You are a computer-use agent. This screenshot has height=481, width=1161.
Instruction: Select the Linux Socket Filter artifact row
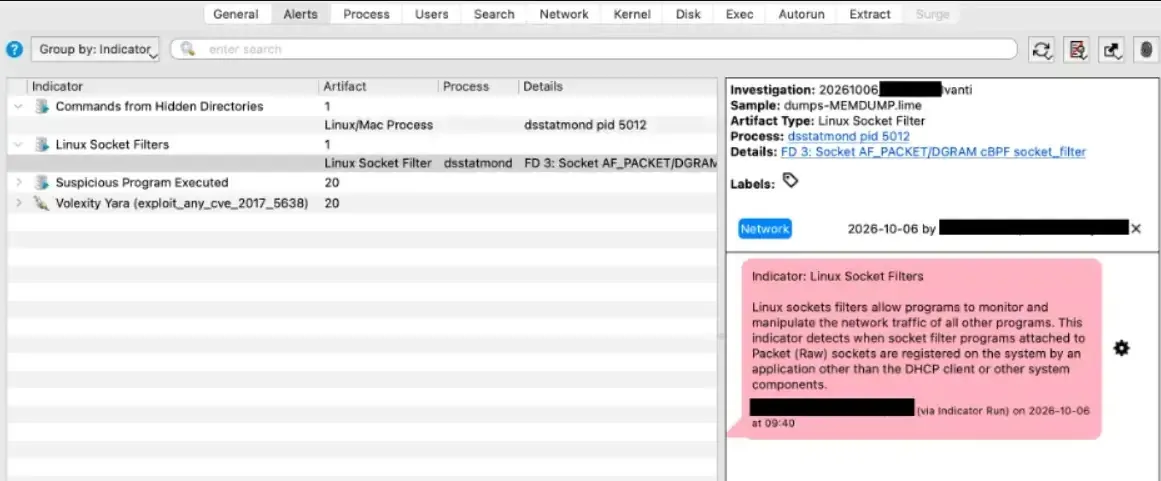coord(361,164)
